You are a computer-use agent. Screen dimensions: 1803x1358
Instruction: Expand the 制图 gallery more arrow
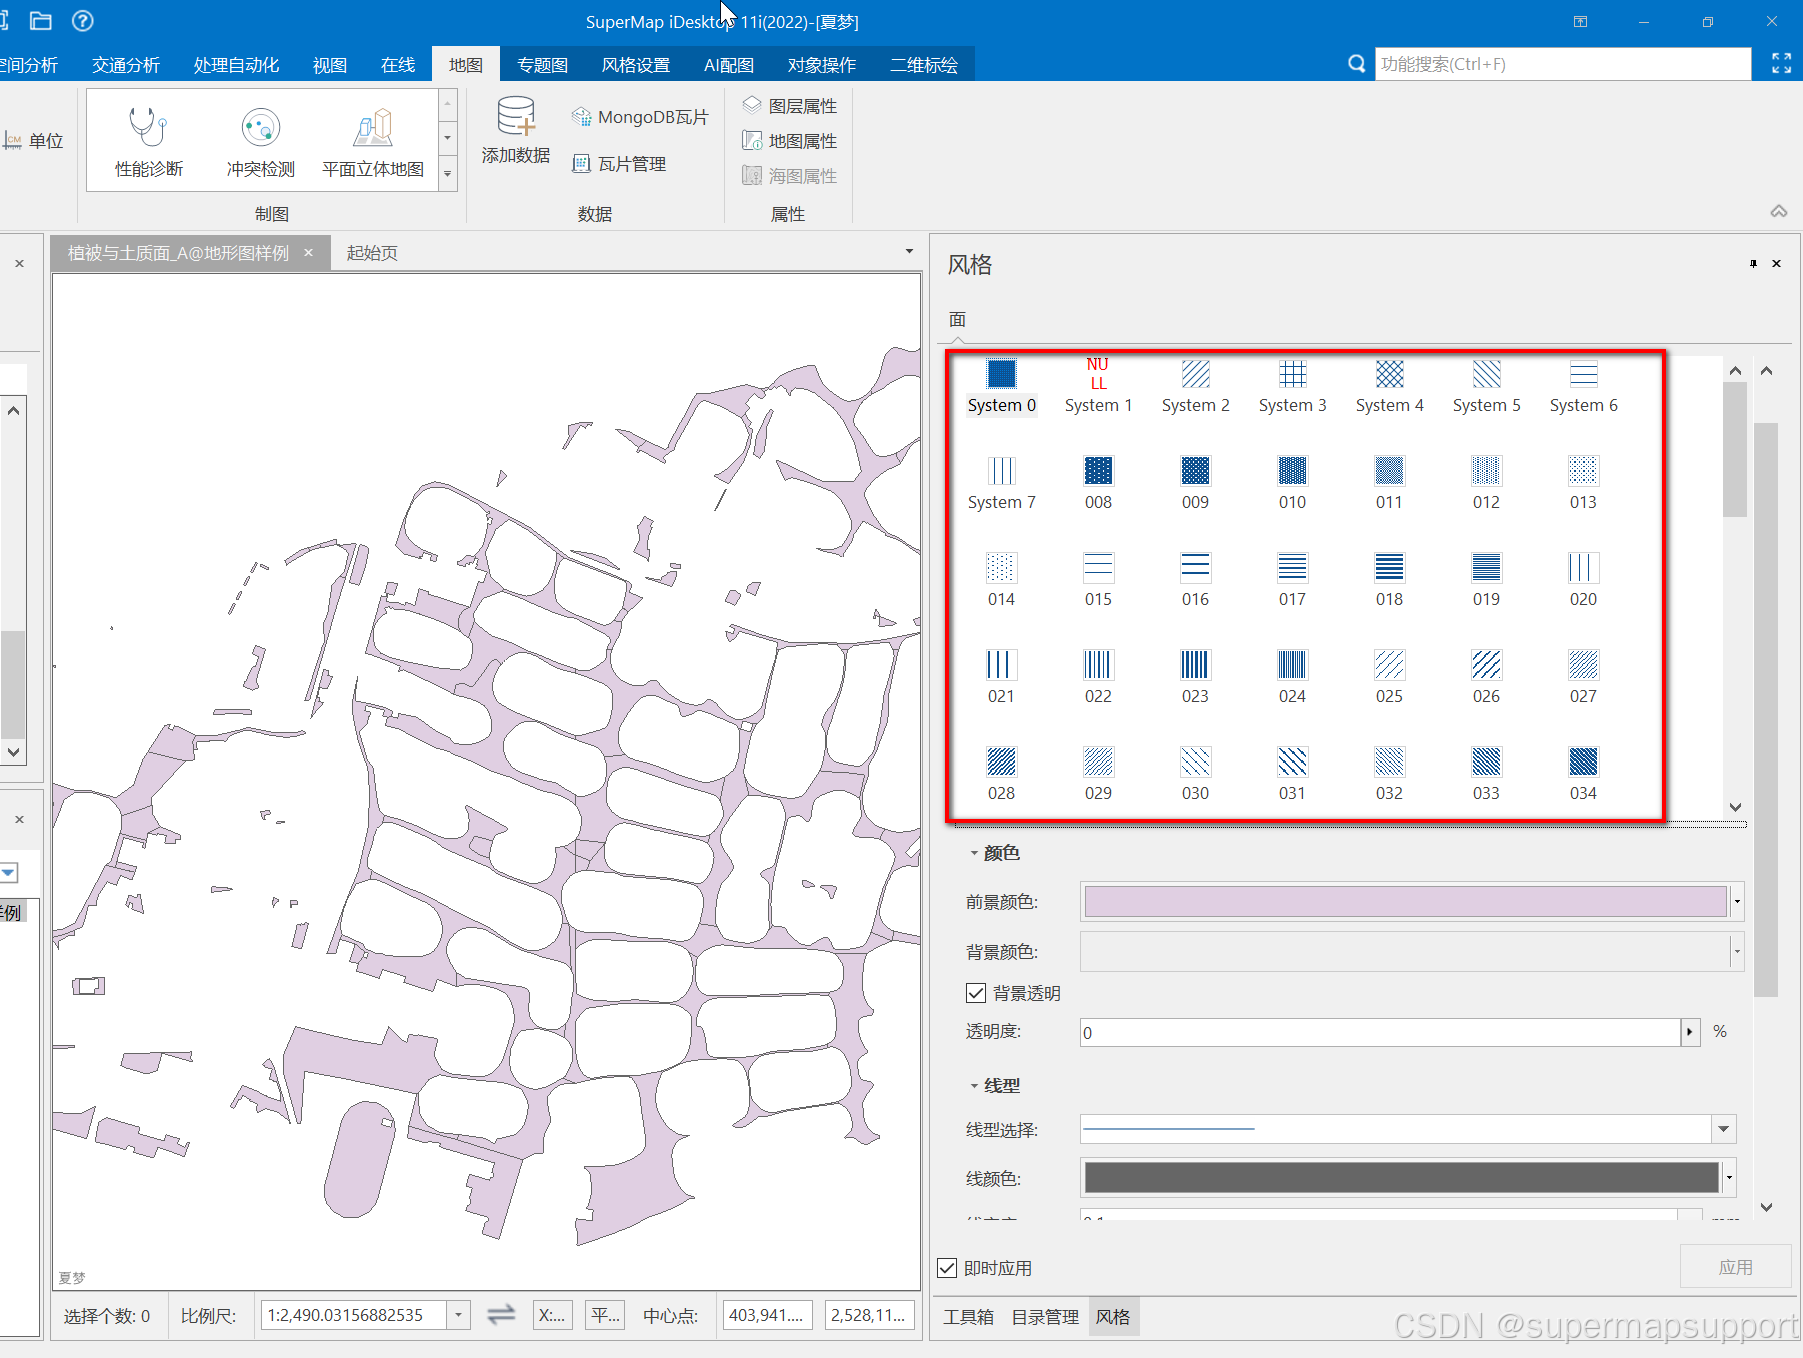click(448, 174)
